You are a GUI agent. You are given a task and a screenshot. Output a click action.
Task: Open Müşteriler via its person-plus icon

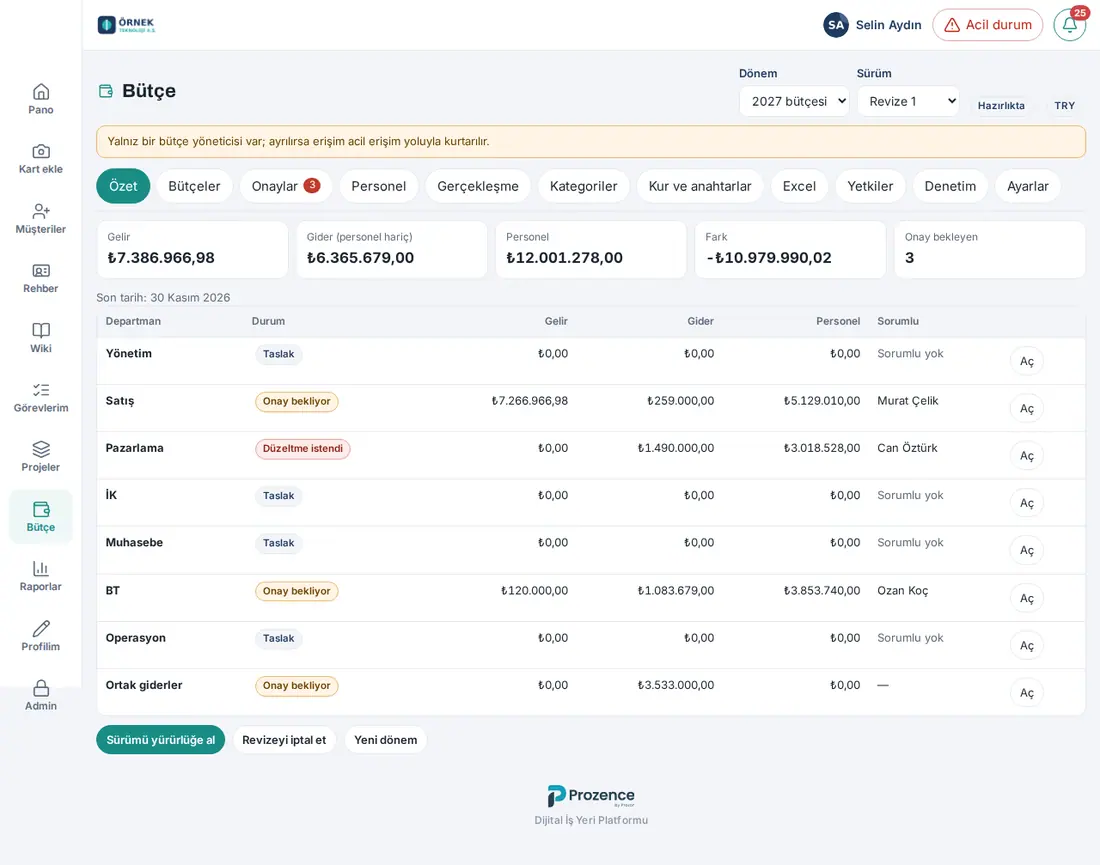click(41, 211)
